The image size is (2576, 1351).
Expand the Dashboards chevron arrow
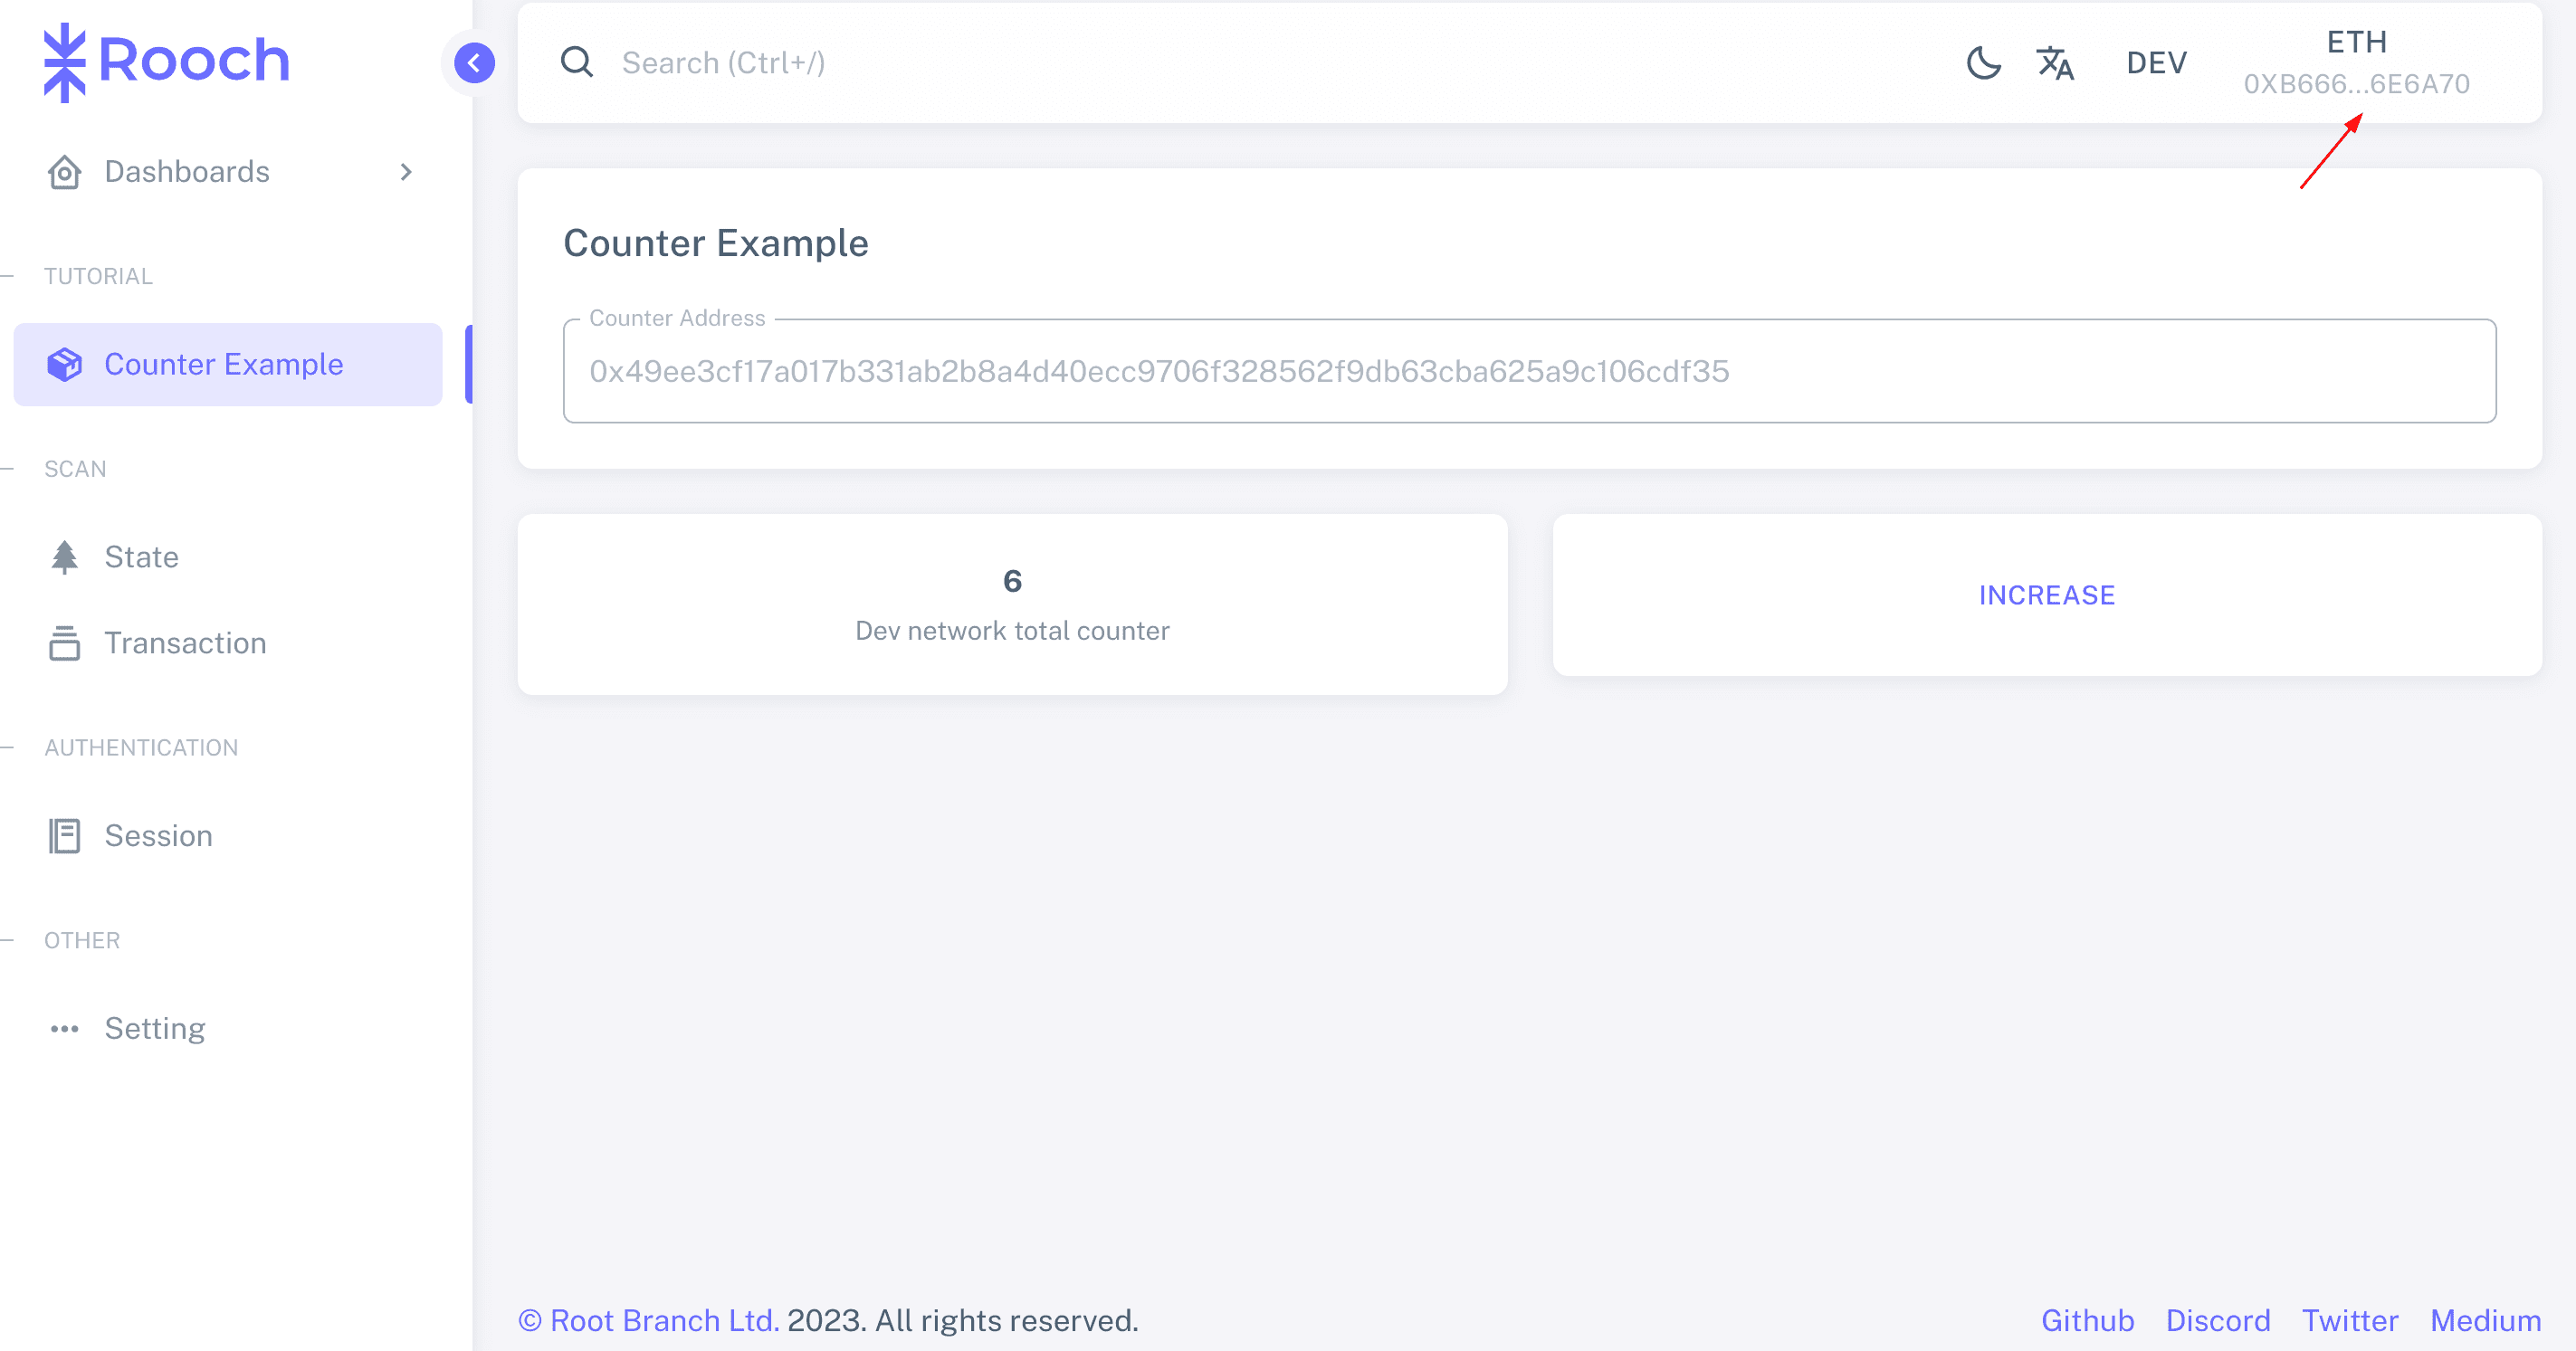tap(406, 172)
